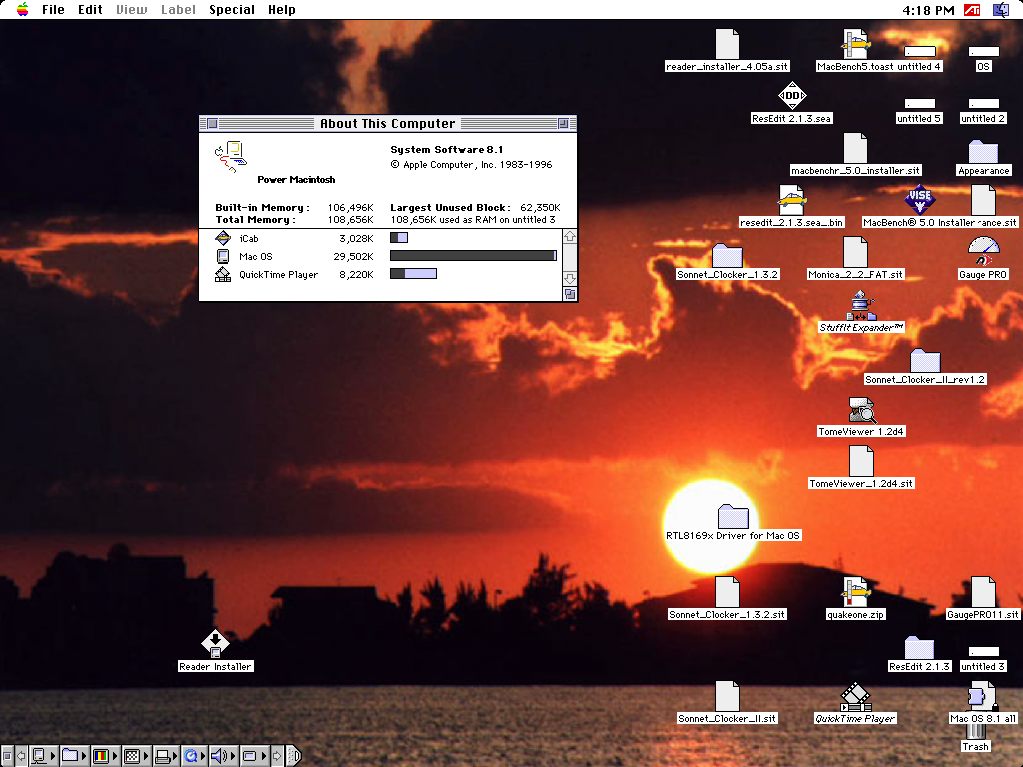
Task: Open the AppleTalk switch Control Strip module
Action: tap(43, 756)
